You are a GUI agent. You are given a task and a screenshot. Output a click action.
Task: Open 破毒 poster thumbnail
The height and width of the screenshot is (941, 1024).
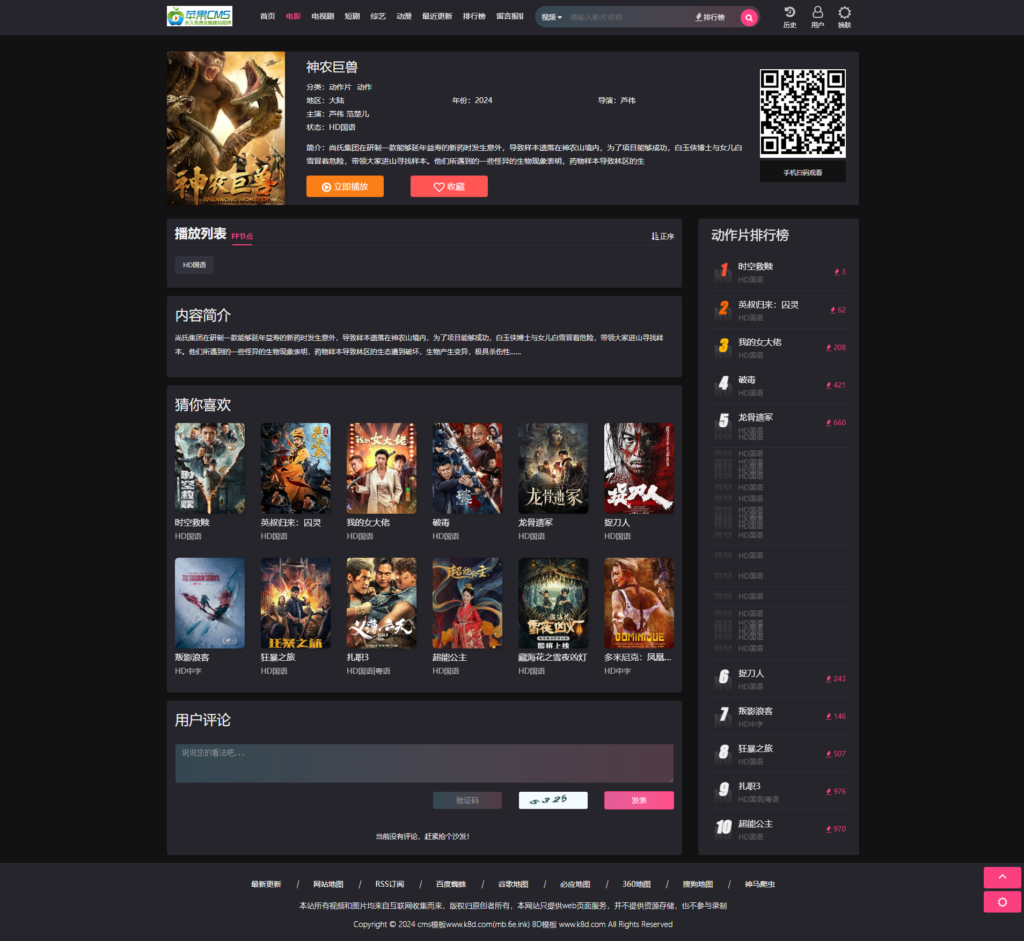point(467,468)
